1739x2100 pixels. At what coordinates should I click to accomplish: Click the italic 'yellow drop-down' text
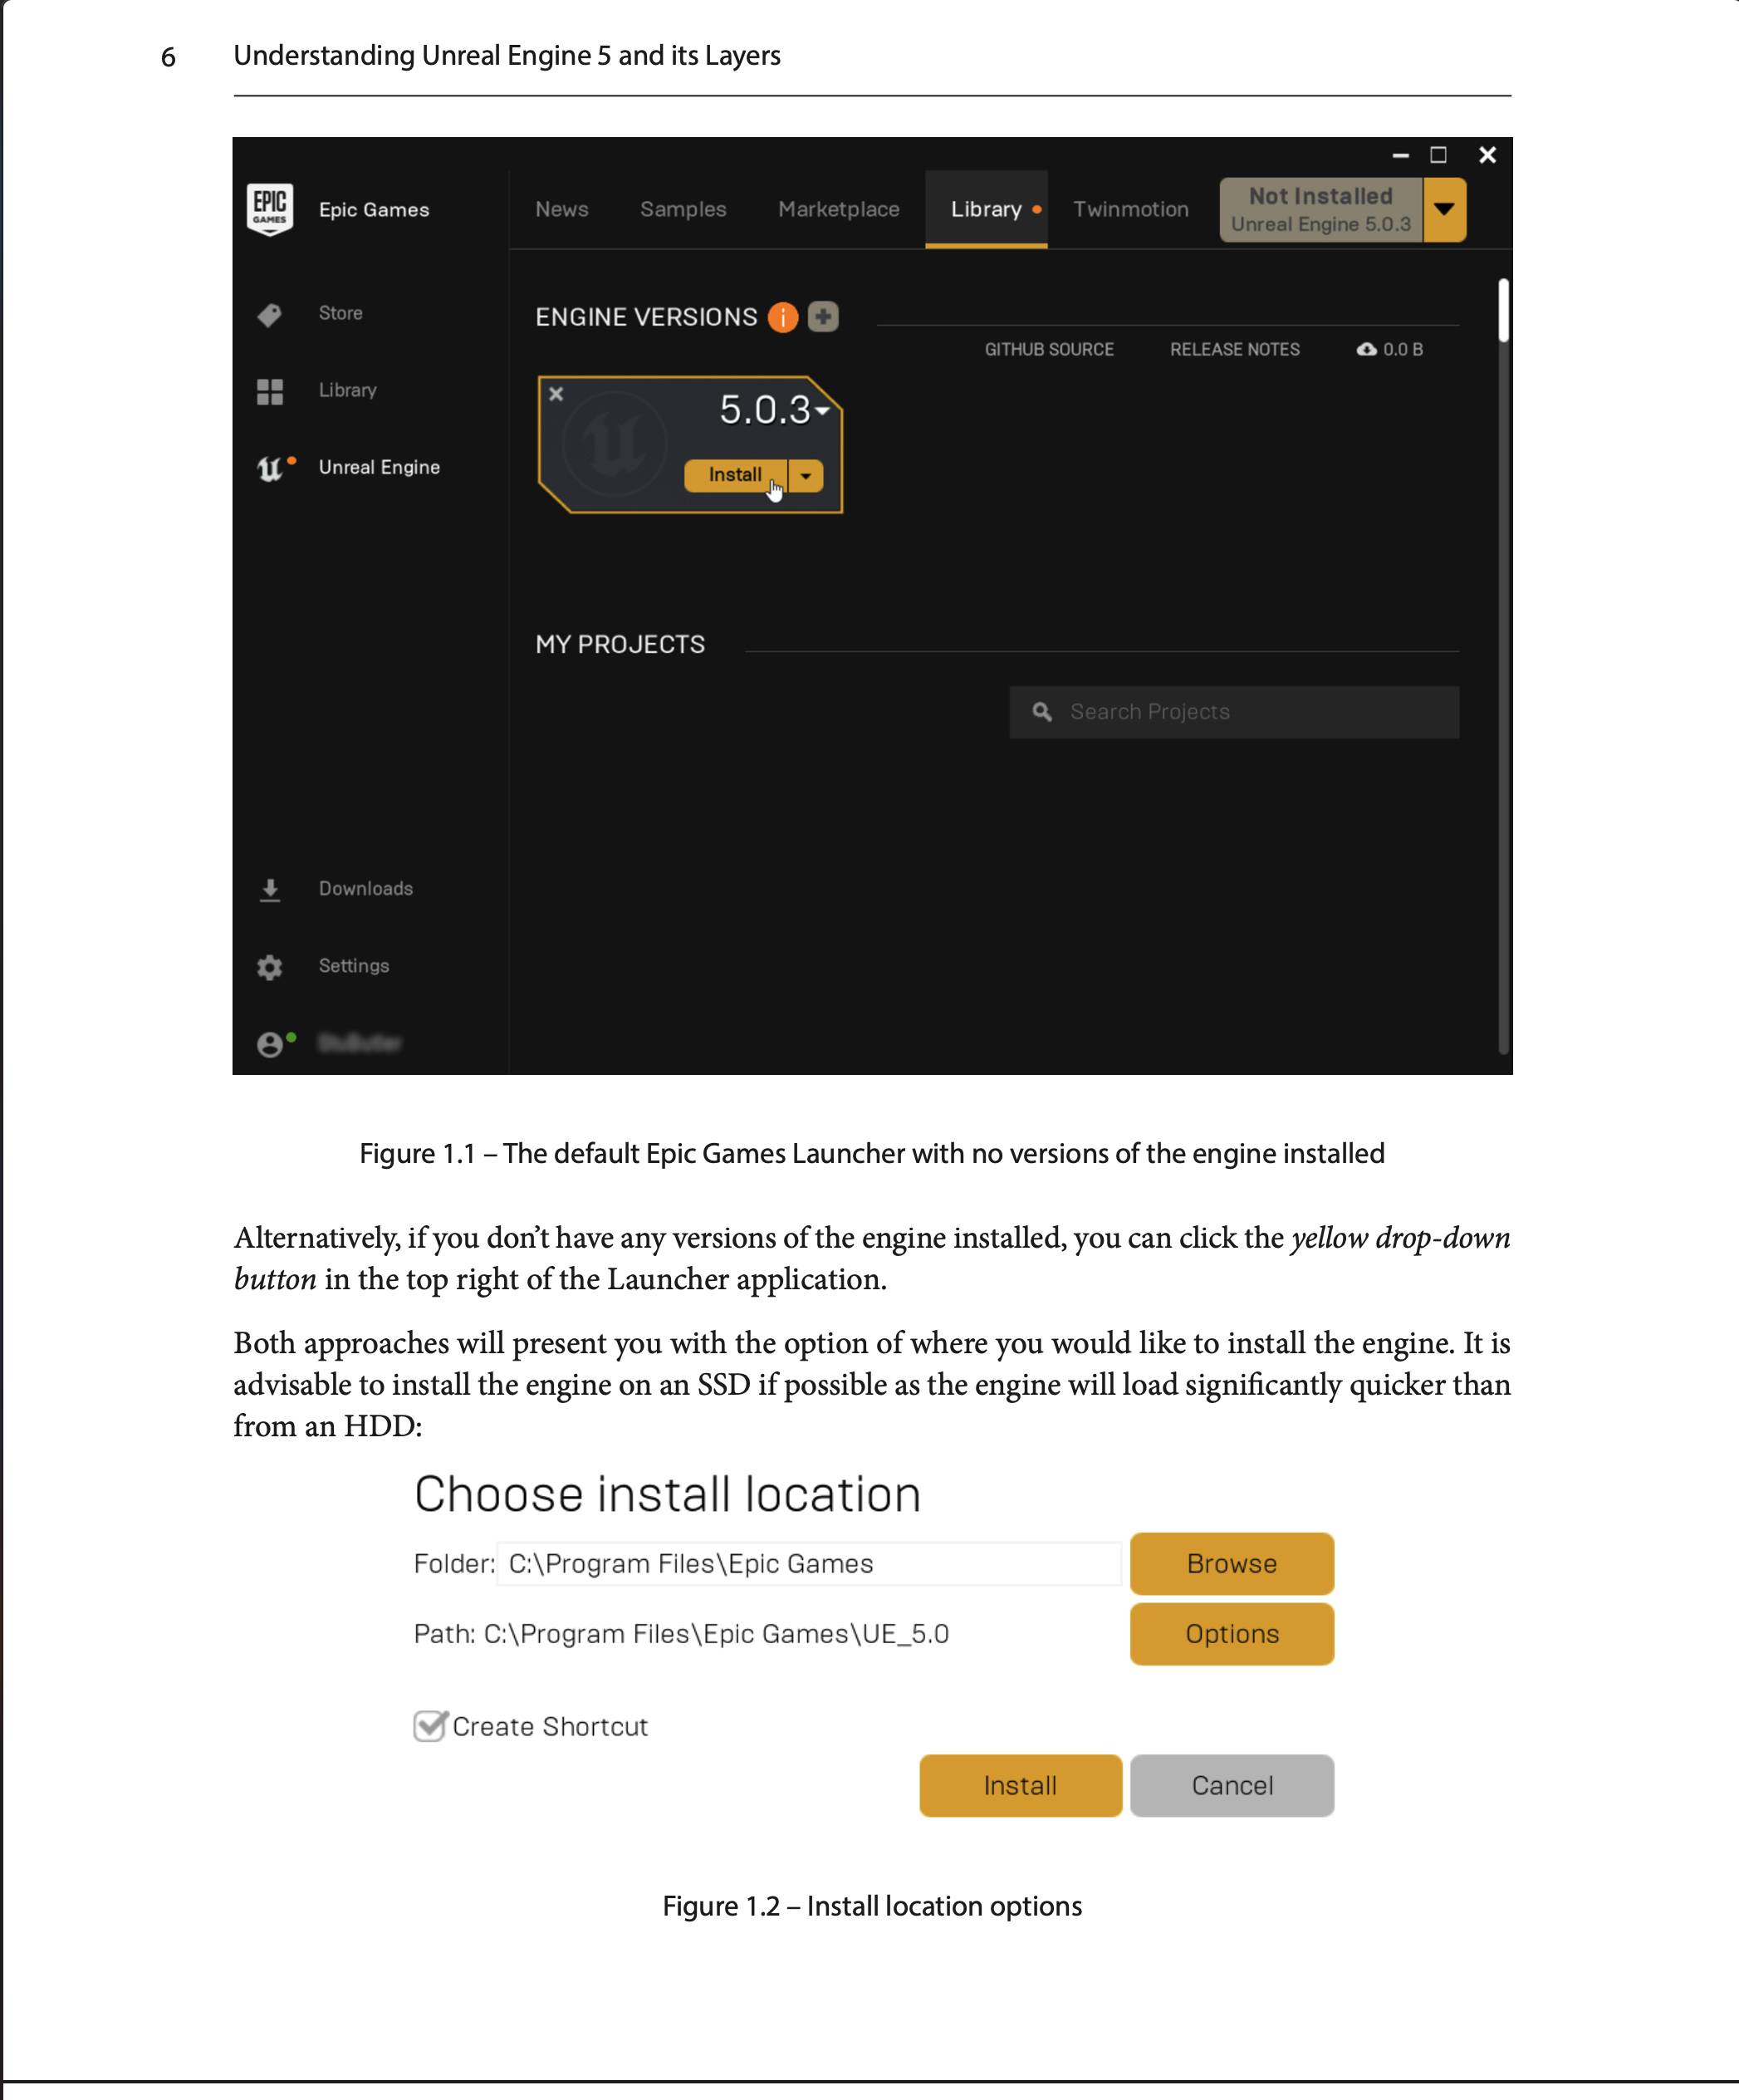pyautogui.click(x=1400, y=1238)
